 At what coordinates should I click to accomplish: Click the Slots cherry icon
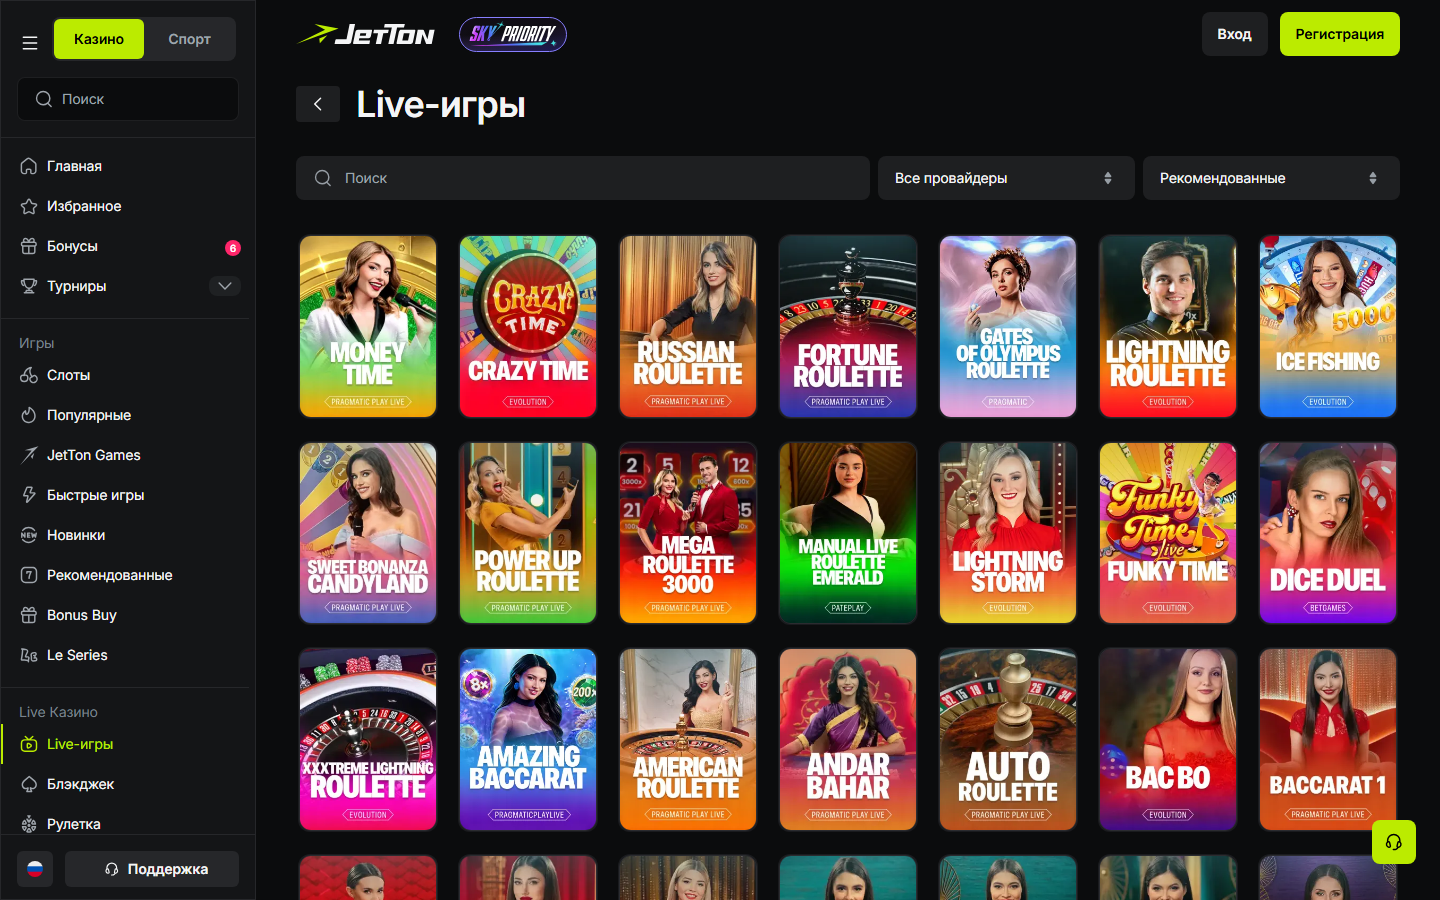(29, 375)
